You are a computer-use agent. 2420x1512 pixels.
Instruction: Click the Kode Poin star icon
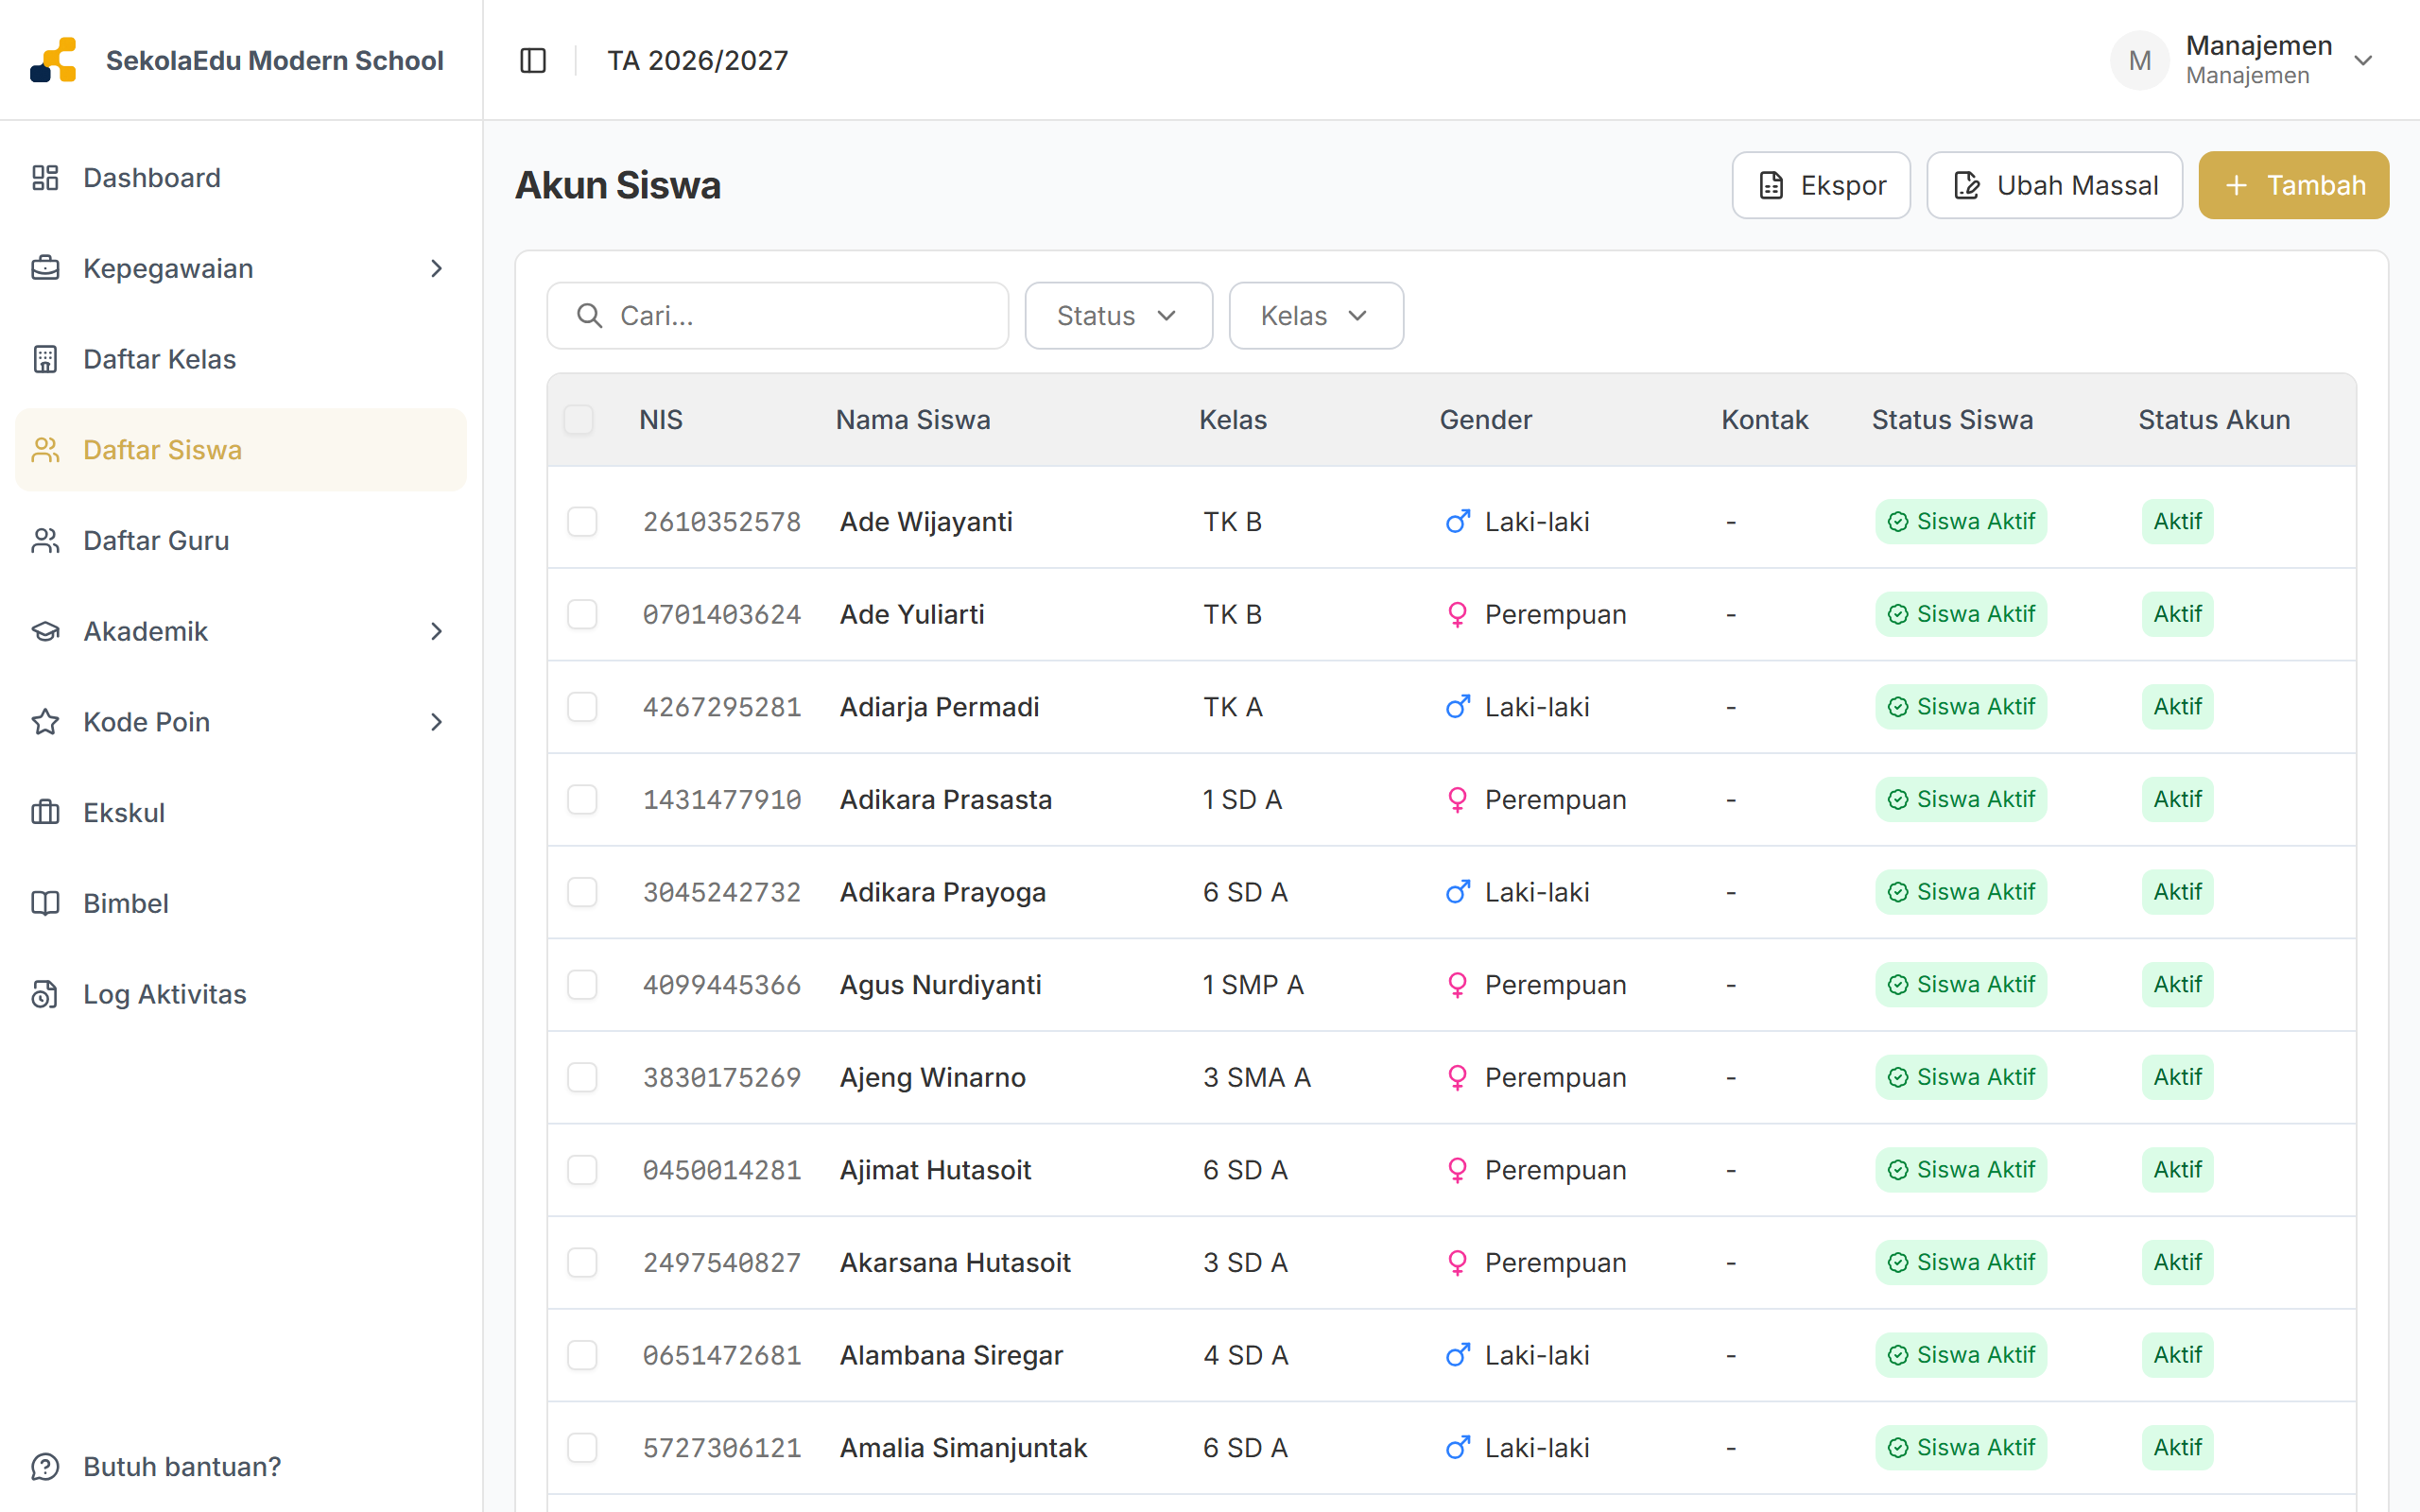45,722
